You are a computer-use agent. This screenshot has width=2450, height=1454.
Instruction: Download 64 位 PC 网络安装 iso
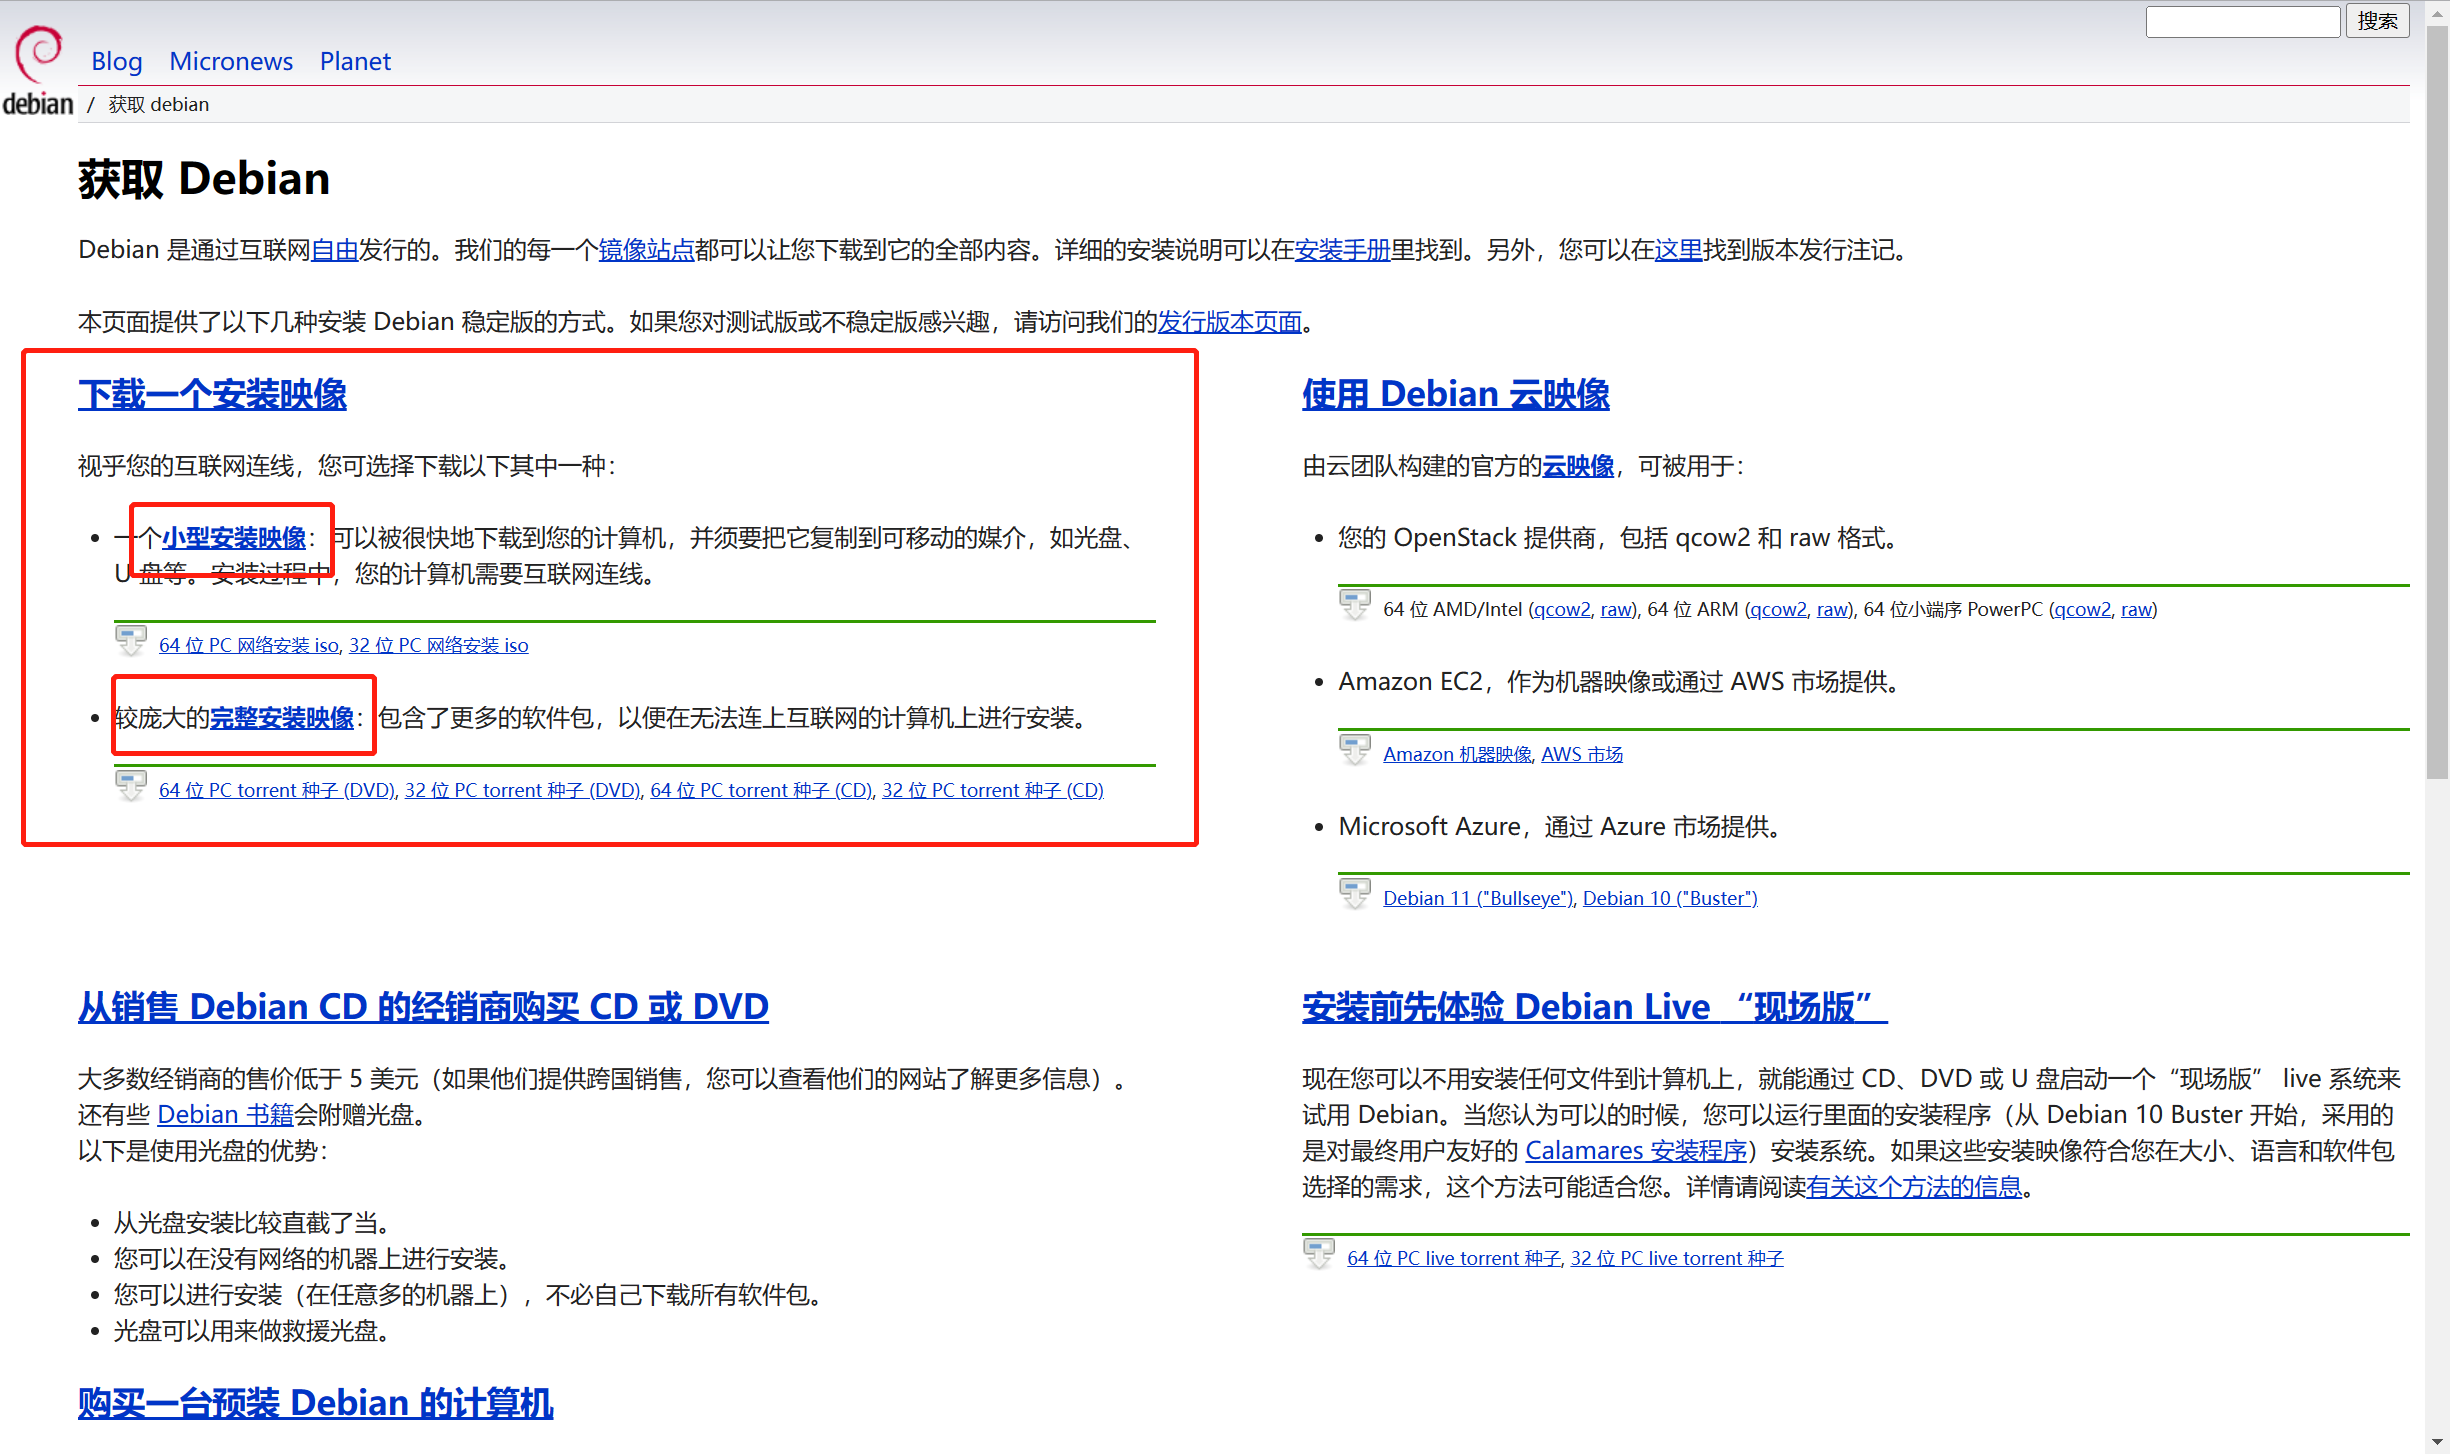click(x=249, y=646)
